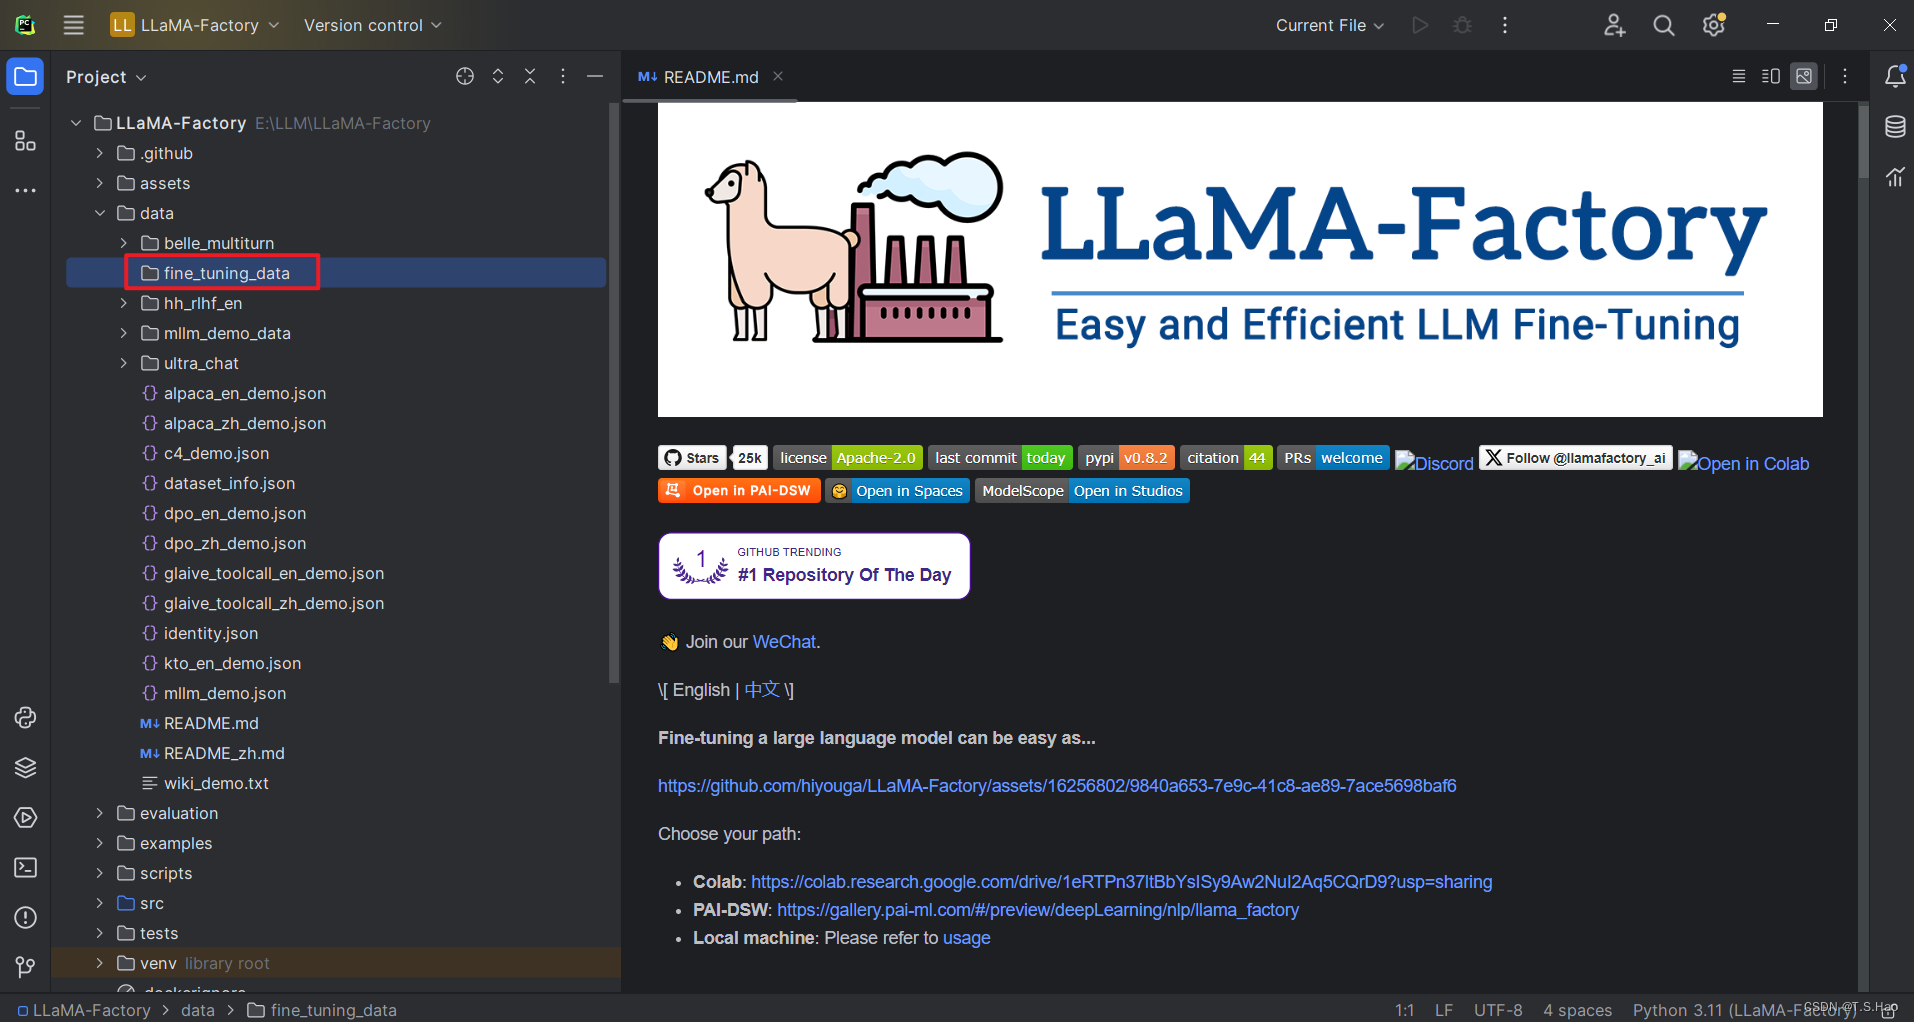Click the project tree vertical scrollbar
1914x1022 pixels.
pyautogui.click(x=614, y=393)
